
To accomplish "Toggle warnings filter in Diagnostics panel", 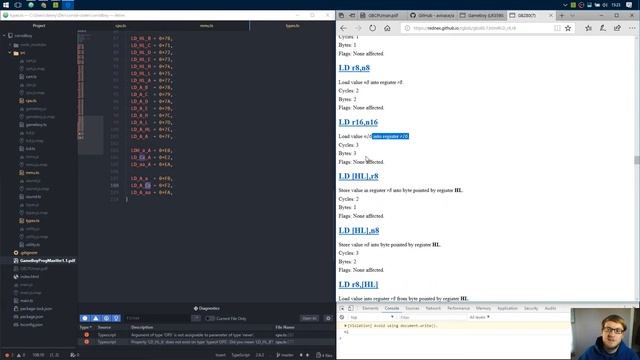I will pyautogui.click(x=96, y=318).
